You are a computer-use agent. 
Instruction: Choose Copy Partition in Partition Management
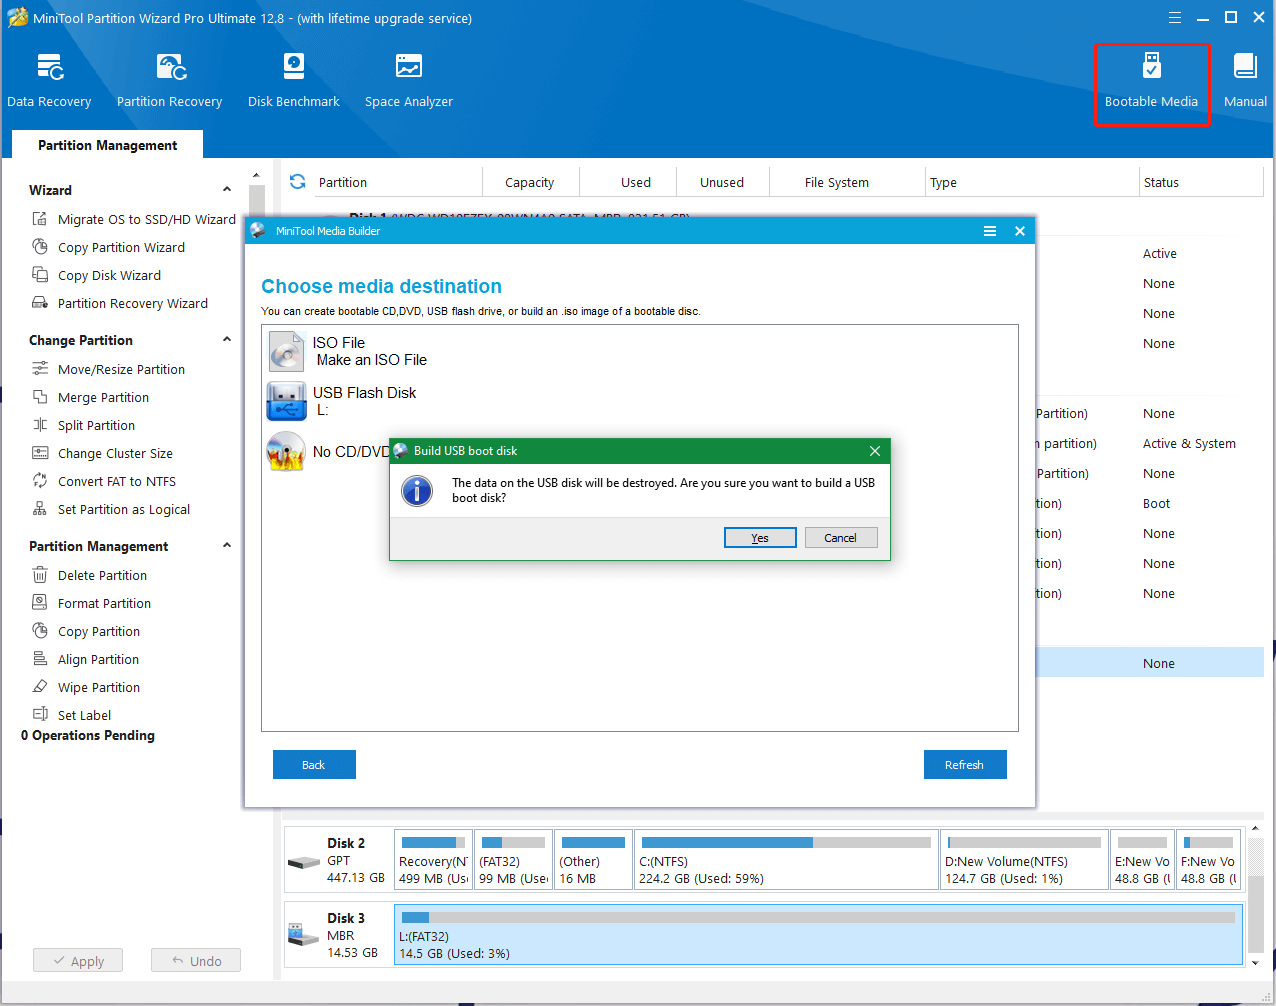pos(98,631)
